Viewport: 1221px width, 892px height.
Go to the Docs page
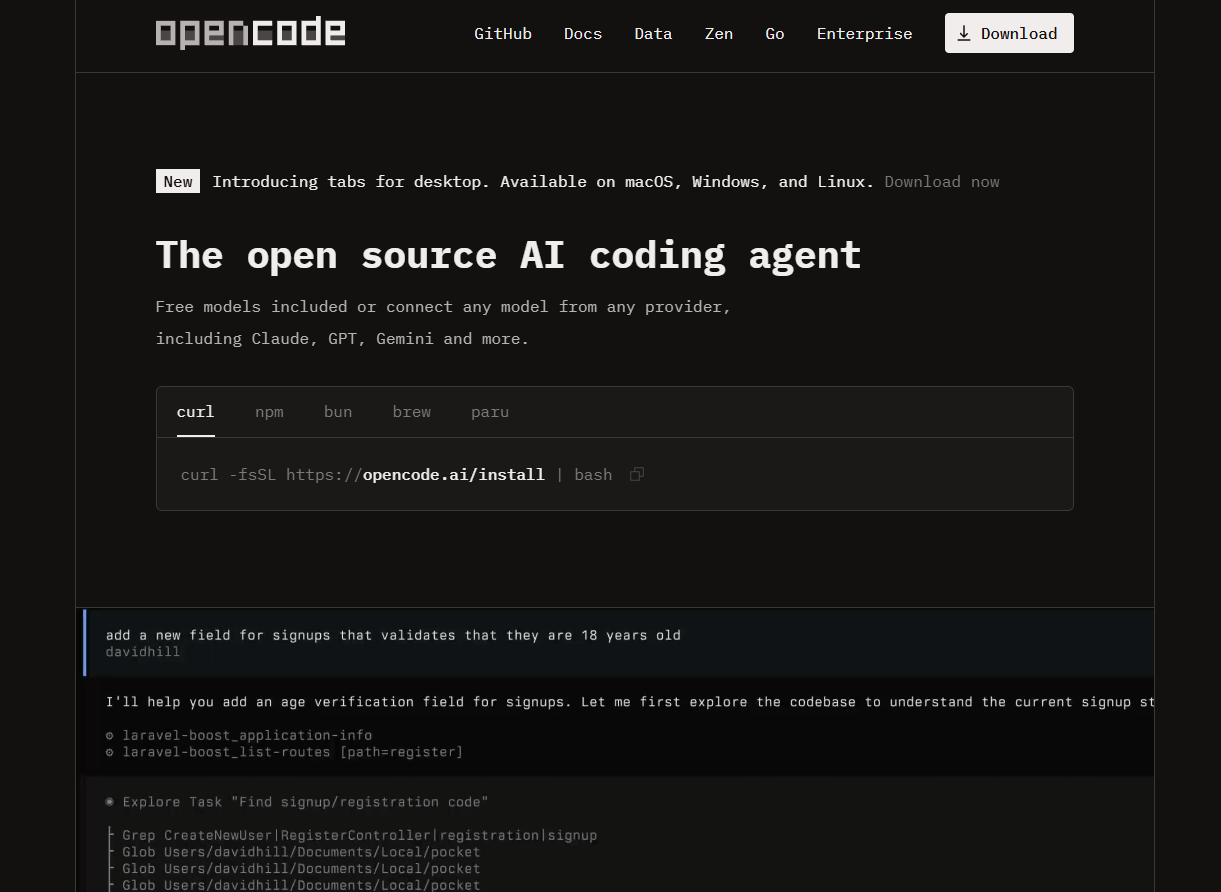[x=583, y=33]
